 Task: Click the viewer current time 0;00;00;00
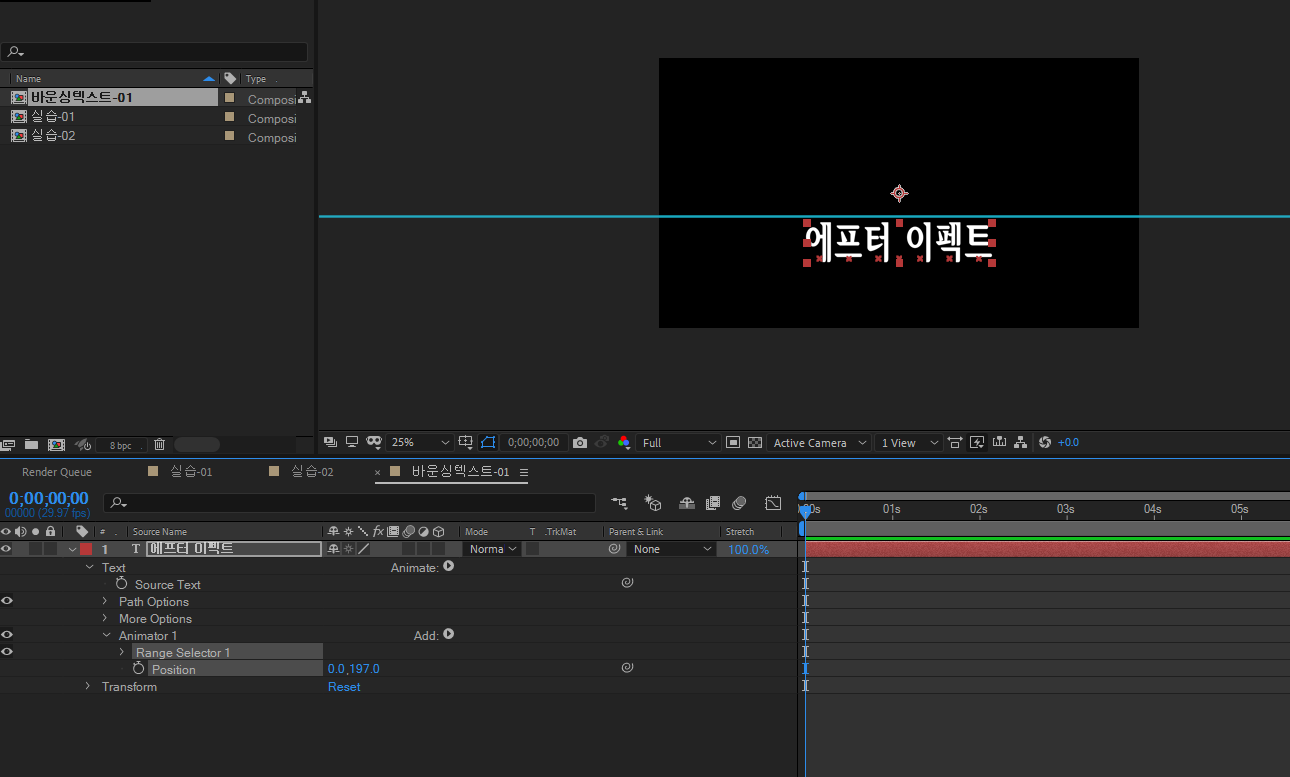pos(533,443)
